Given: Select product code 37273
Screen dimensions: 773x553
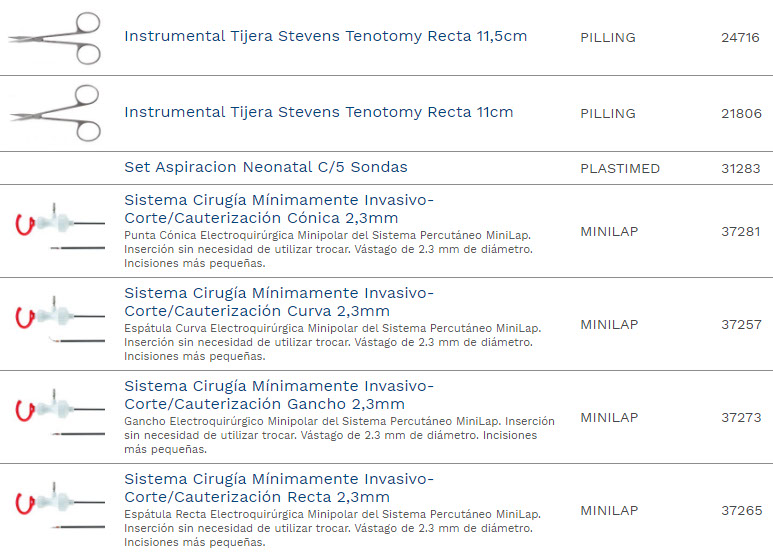Looking at the screenshot, I should point(741,417).
